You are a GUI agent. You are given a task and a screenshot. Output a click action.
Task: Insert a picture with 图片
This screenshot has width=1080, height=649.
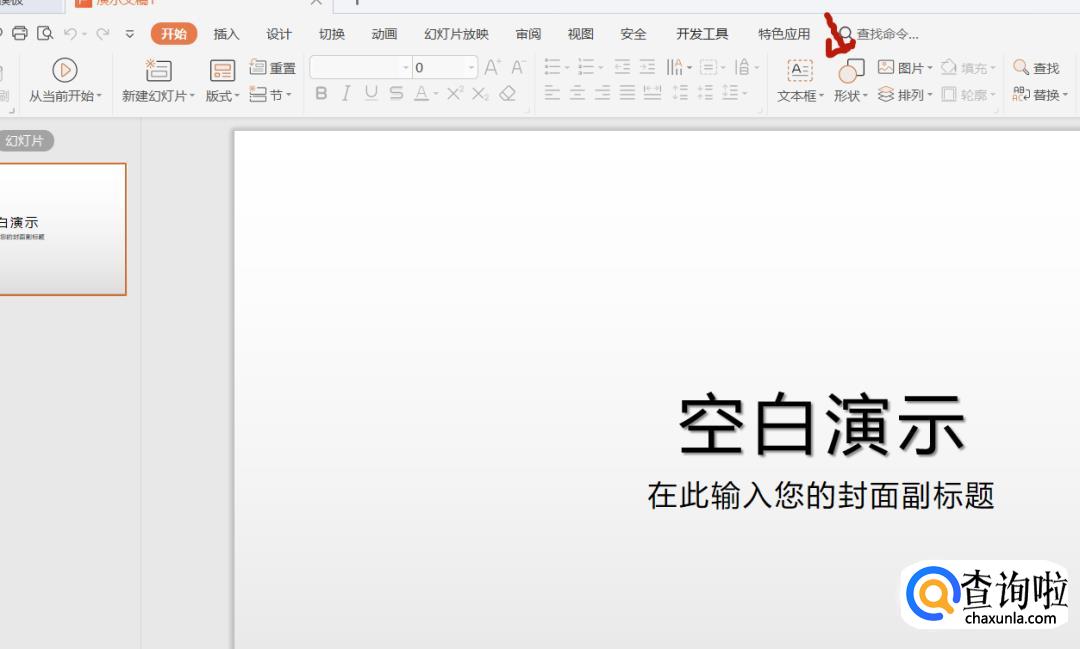(904, 68)
